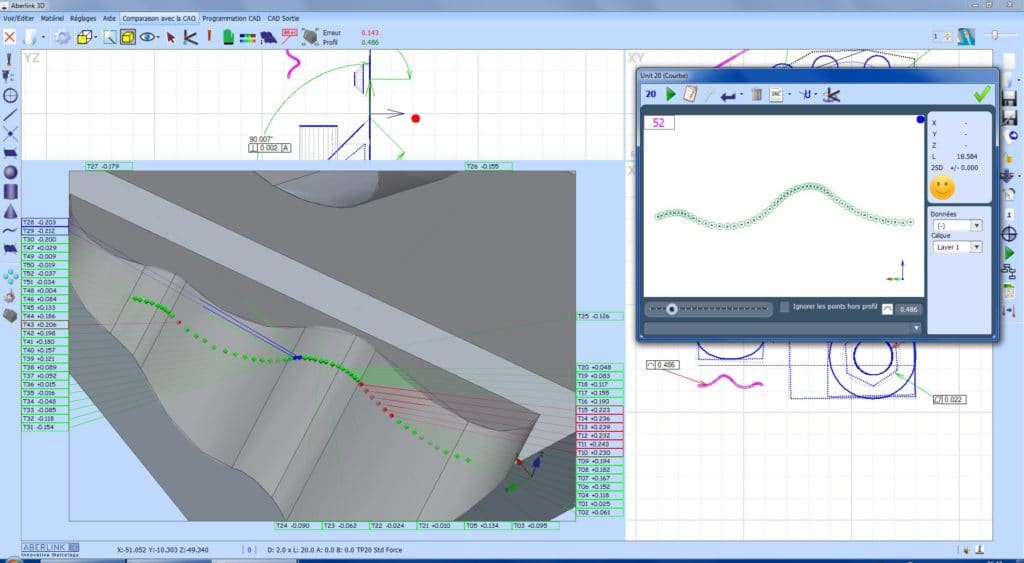
Task: Click the save floppy disk icon on right sidebar
Action: (x=1009, y=99)
